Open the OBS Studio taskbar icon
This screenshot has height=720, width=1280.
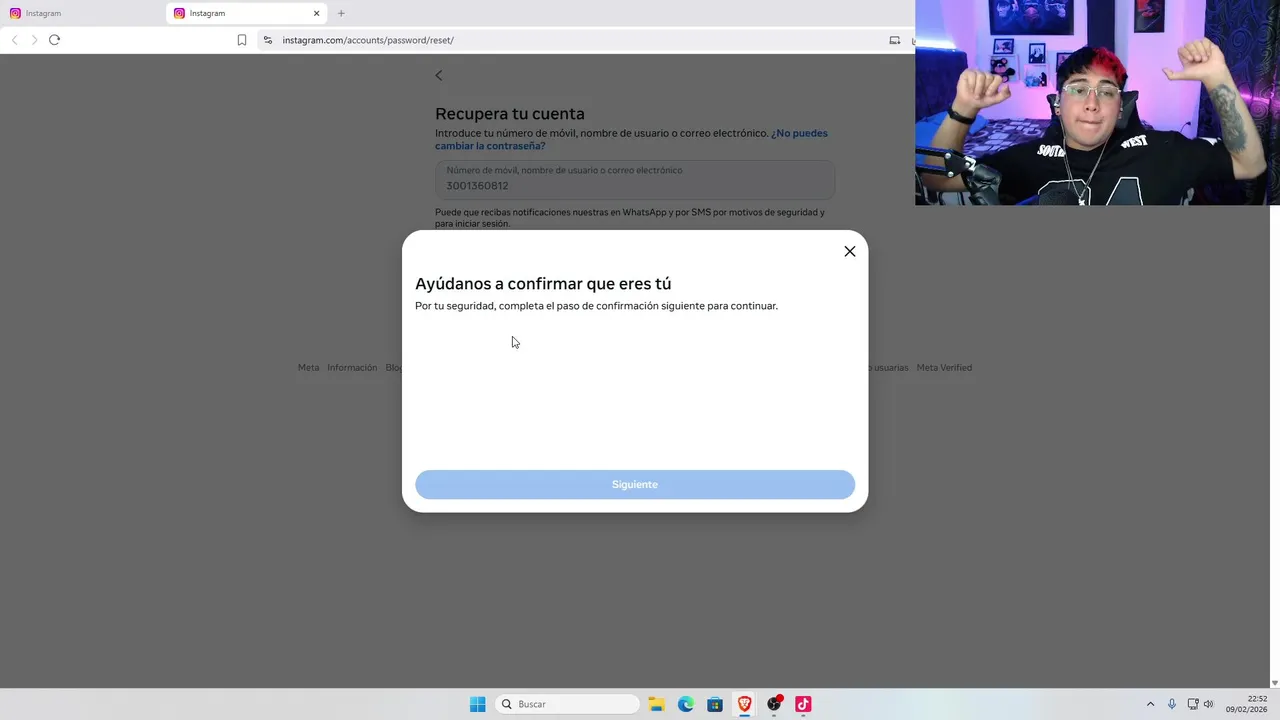(774, 704)
